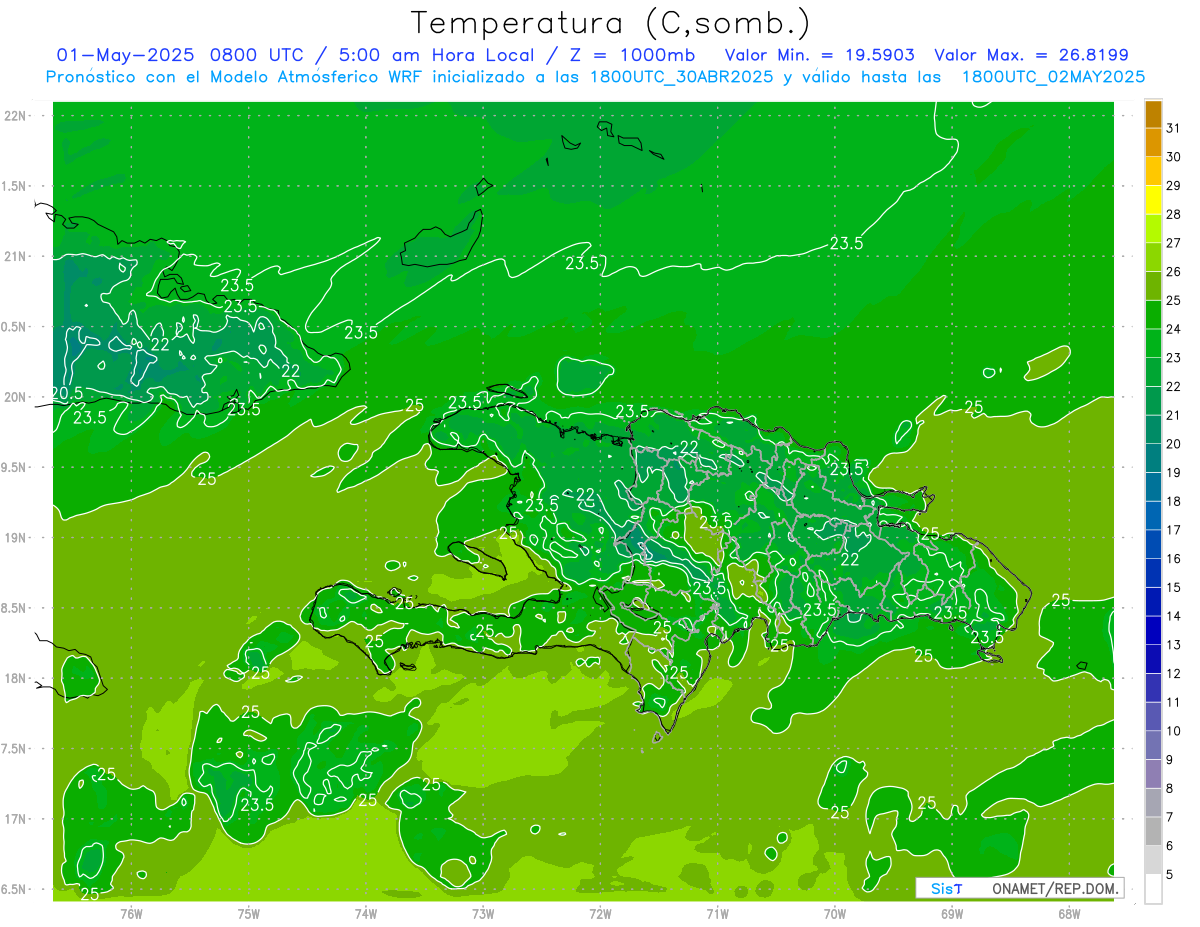
Task: Pick the amber swatch between 29 and 30
Action: coord(1153,172)
